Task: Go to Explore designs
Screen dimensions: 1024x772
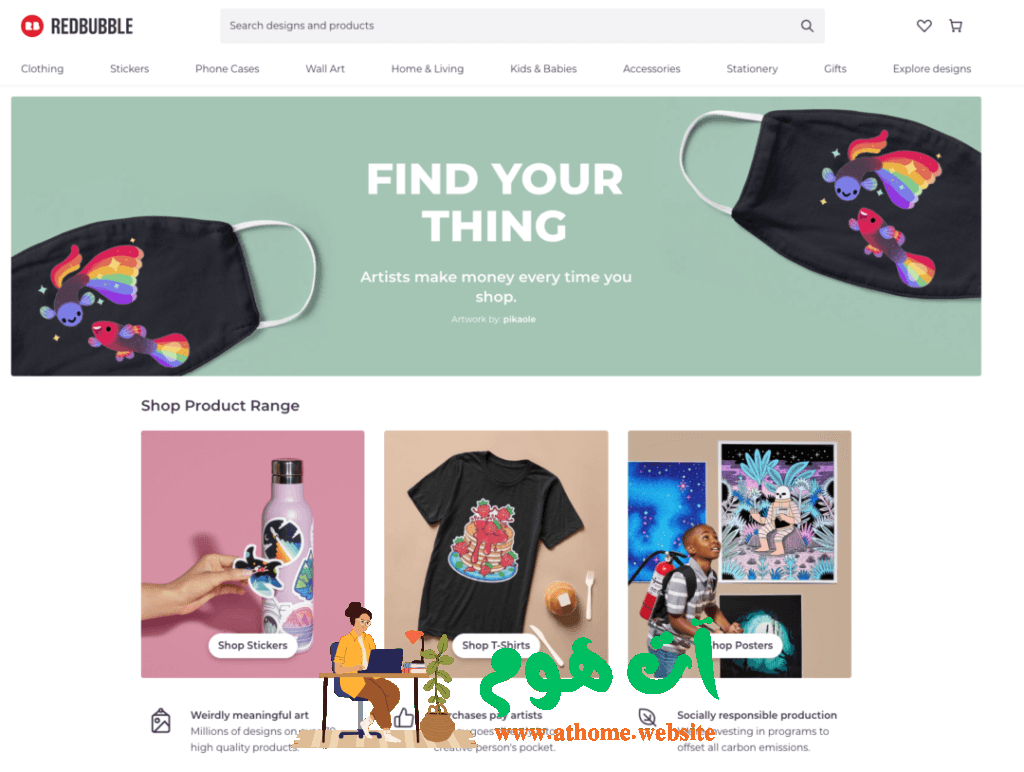Action: point(932,69)
